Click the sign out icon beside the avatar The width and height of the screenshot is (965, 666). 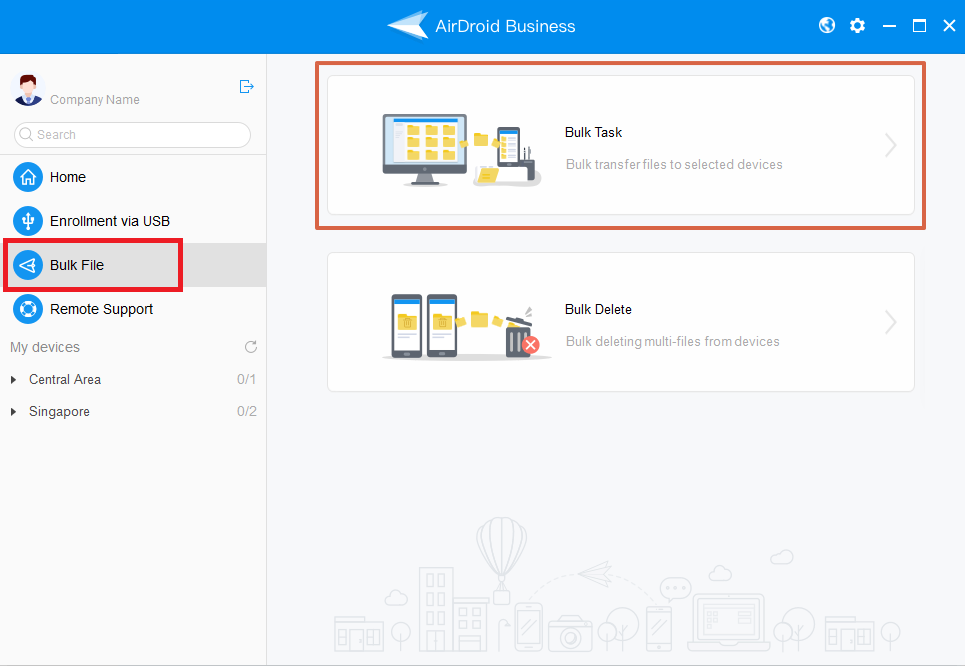(247, 87)
